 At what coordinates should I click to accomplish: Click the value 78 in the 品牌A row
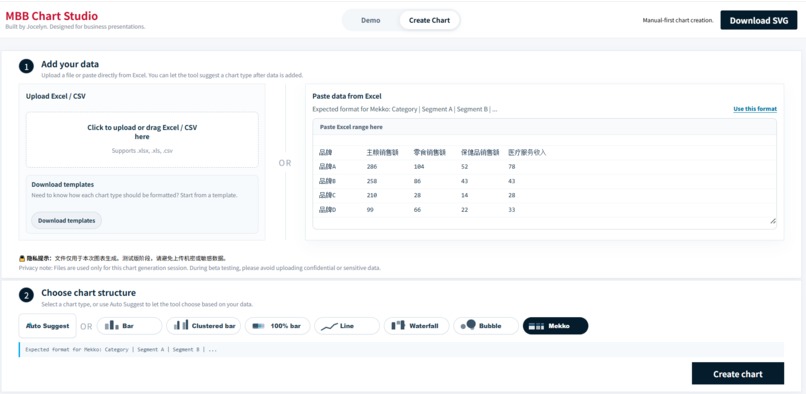click(x=511, y=167)
